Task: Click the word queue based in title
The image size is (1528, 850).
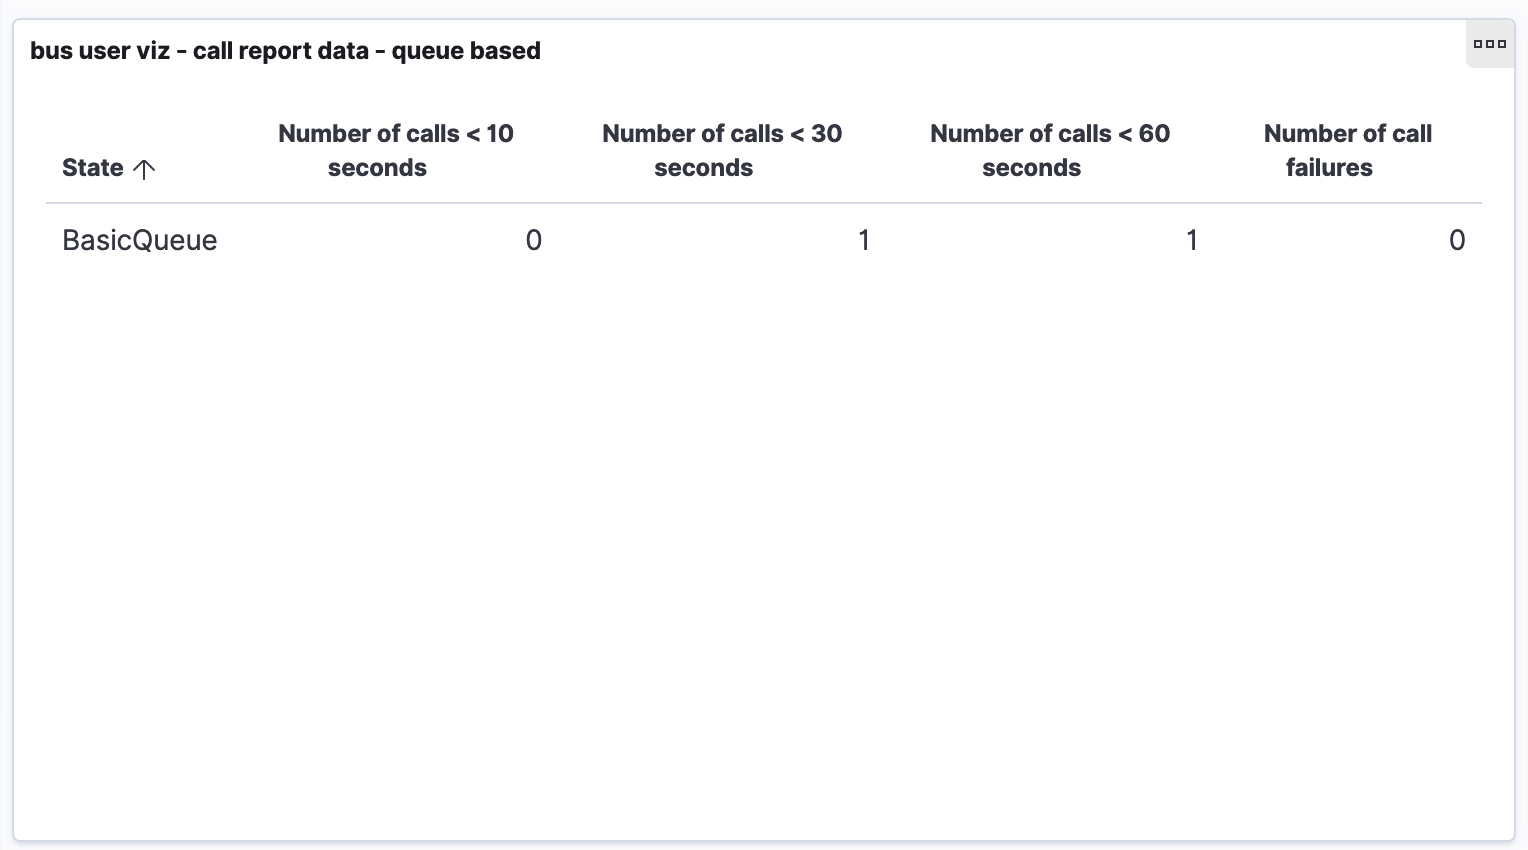Action: coord(466,51)
